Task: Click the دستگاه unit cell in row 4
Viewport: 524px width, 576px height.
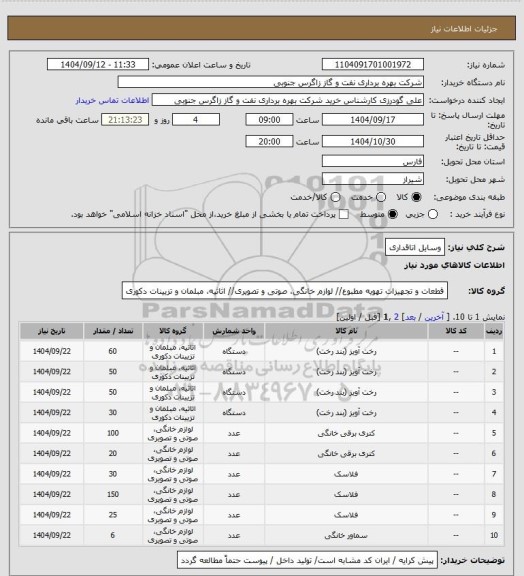Action: pos(234,413)
